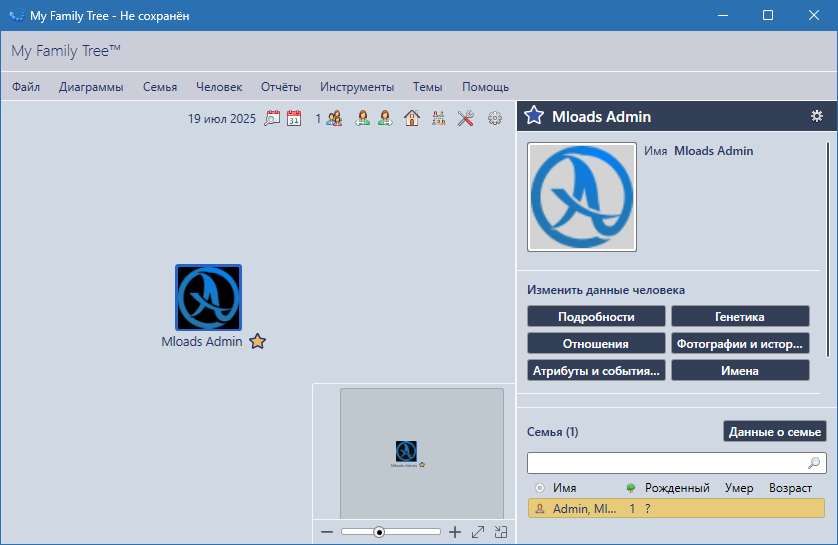838x545 pixels.
Task: Click the Генетика button
Action: click(740, 316)
